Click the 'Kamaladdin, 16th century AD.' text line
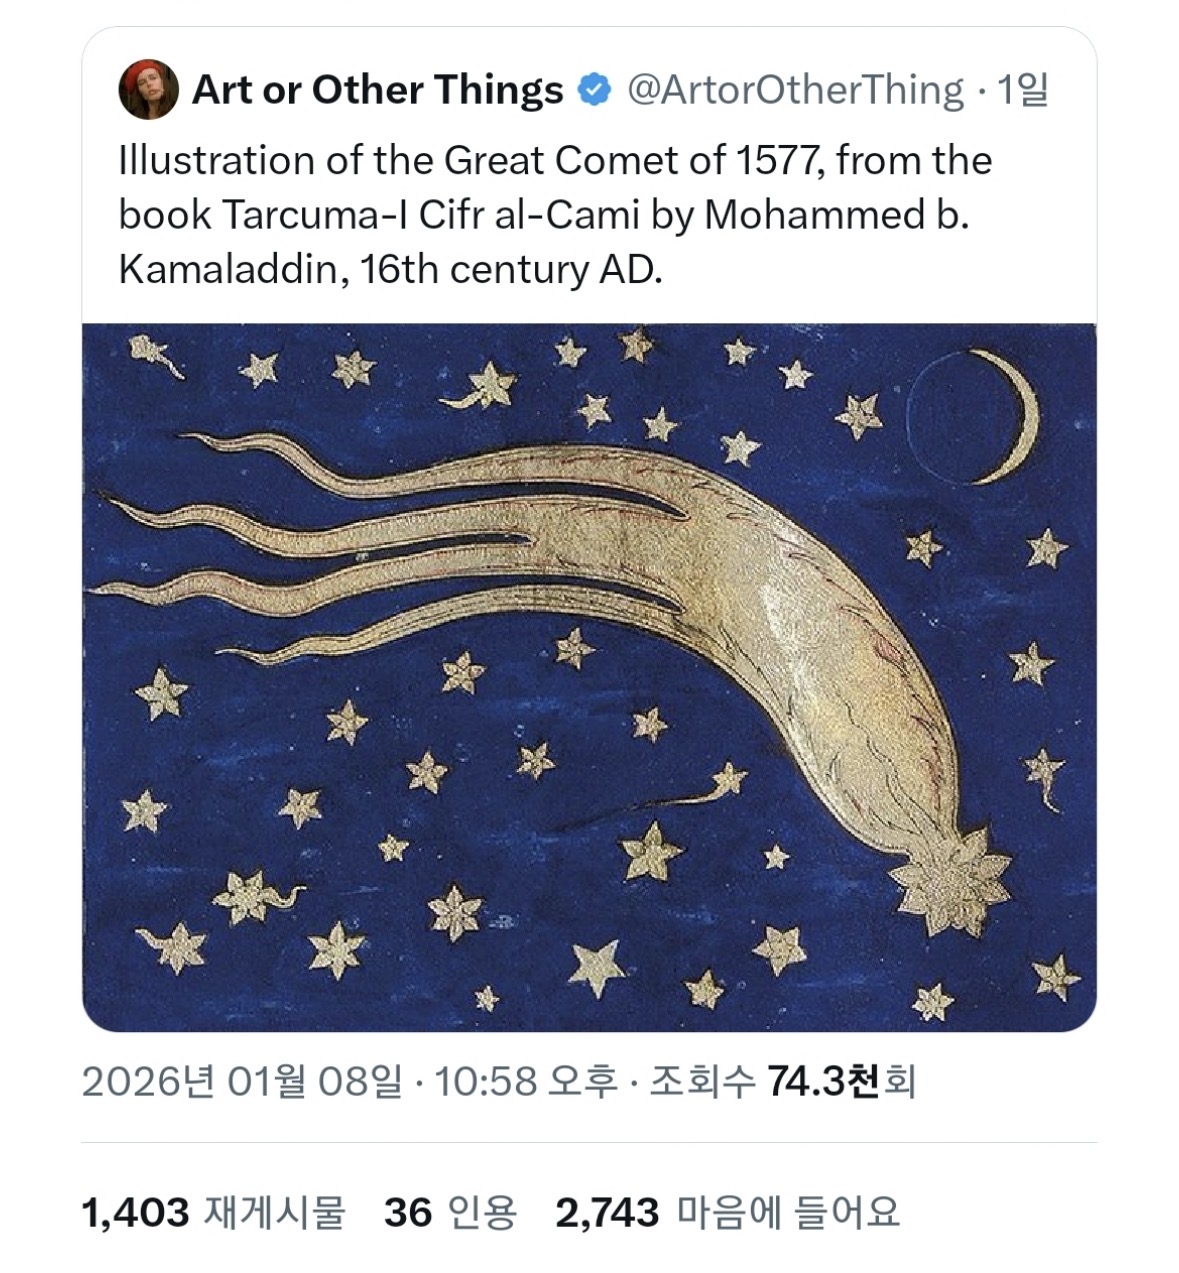Image resolution: width=1179 pixels, height=1273 pixels. coord(390,269)
